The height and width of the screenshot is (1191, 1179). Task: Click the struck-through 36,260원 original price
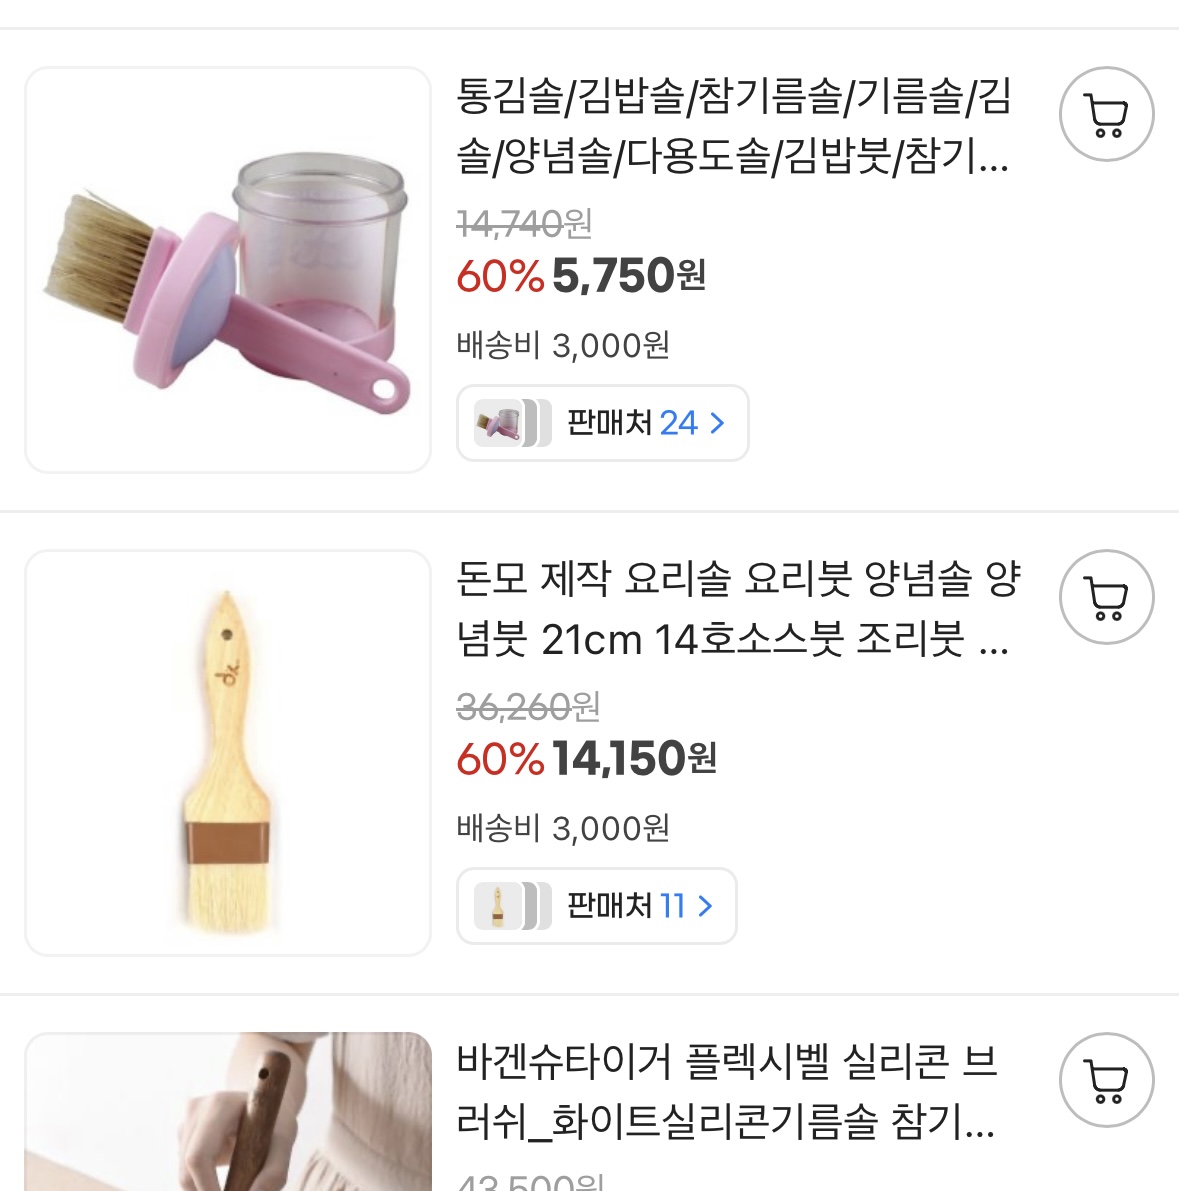pos(528,707)
